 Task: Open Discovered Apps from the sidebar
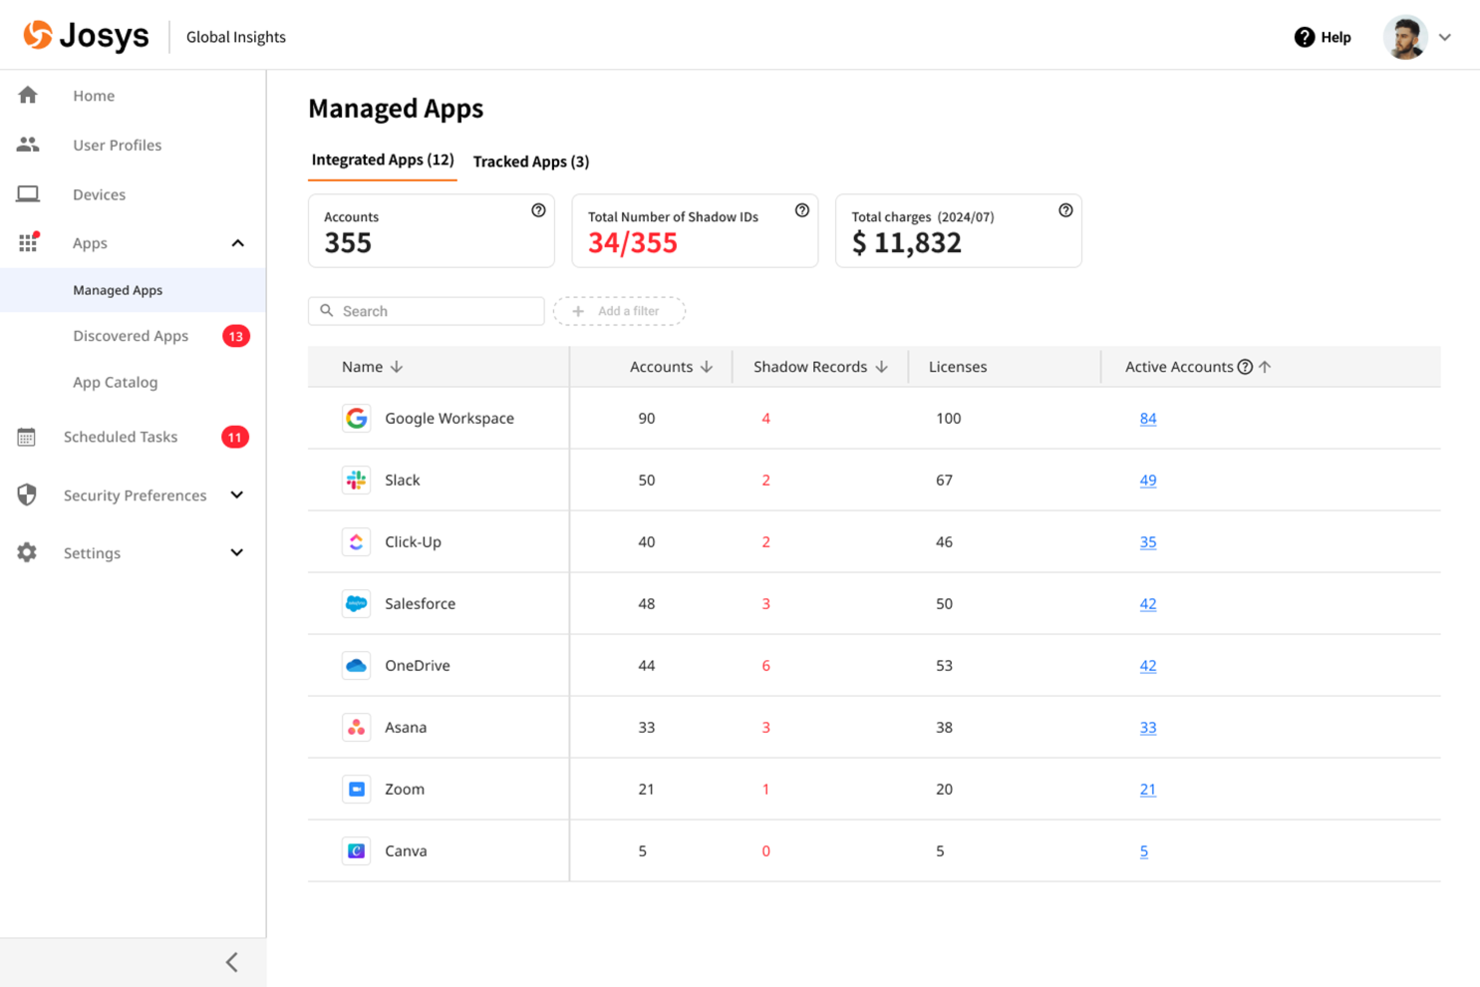pos(131,336)
